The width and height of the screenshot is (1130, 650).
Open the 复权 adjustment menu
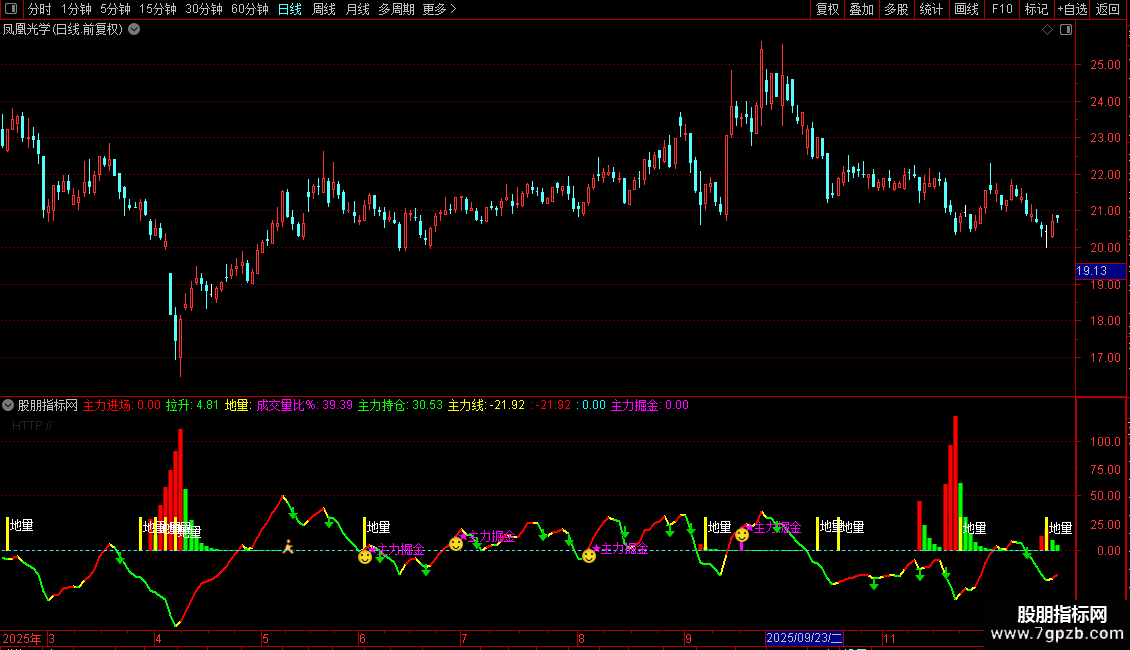pyautogui.click(x=827, y=9)
